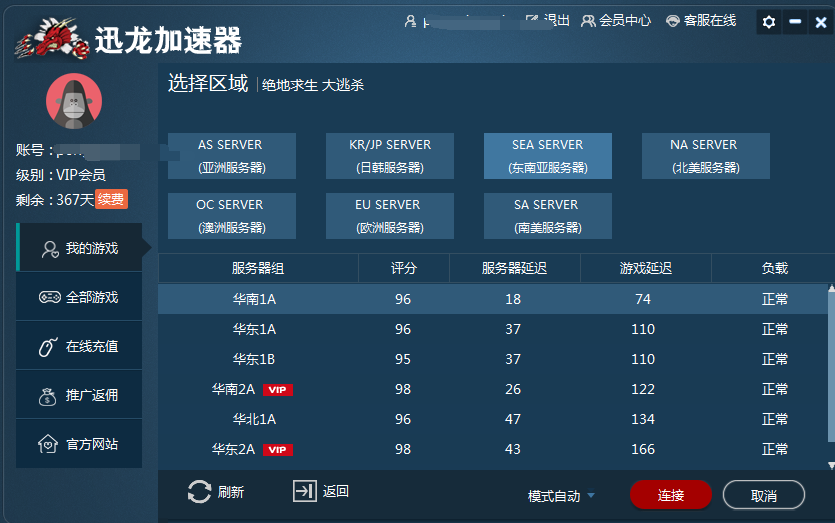Select server row 华北1A

tap(493, 419)
